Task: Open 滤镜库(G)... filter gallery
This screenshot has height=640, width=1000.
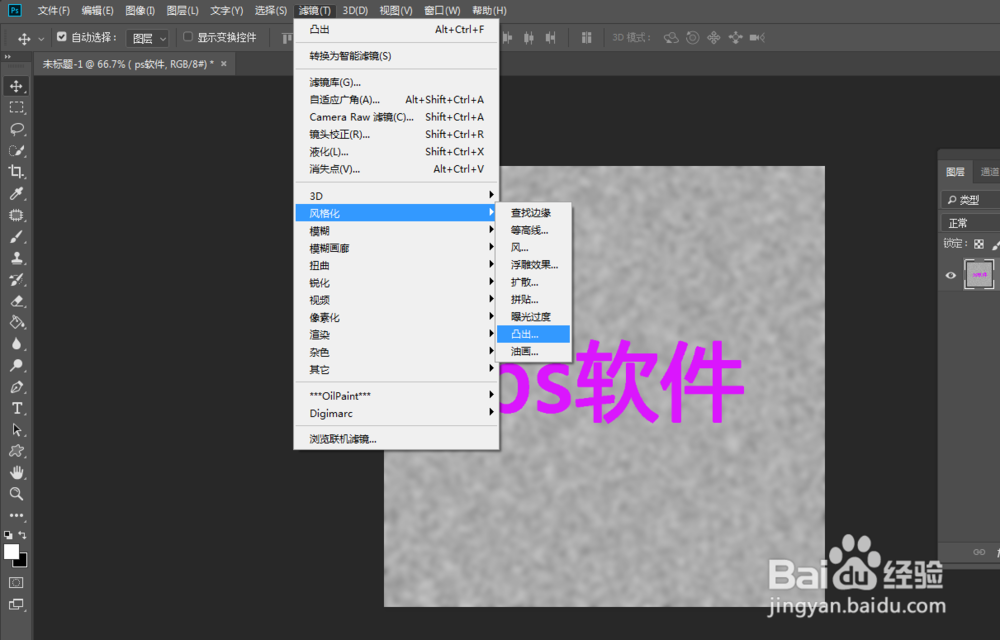Action: pos(396,82)
